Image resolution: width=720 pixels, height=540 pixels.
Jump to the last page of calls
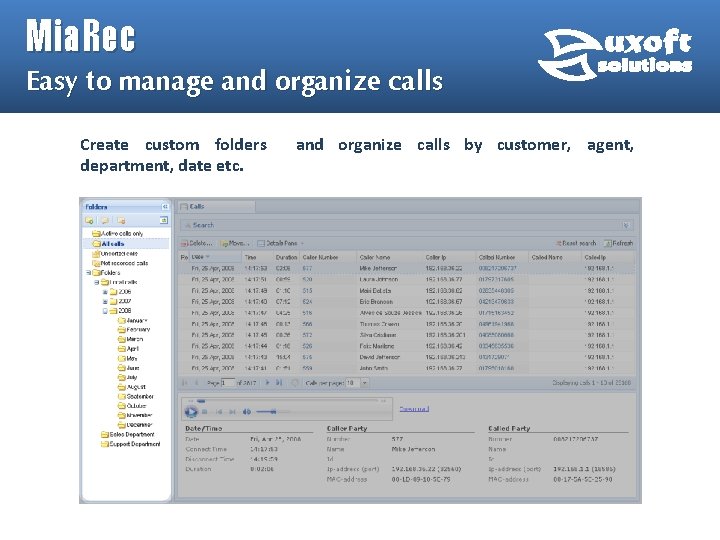click(279, 383)
